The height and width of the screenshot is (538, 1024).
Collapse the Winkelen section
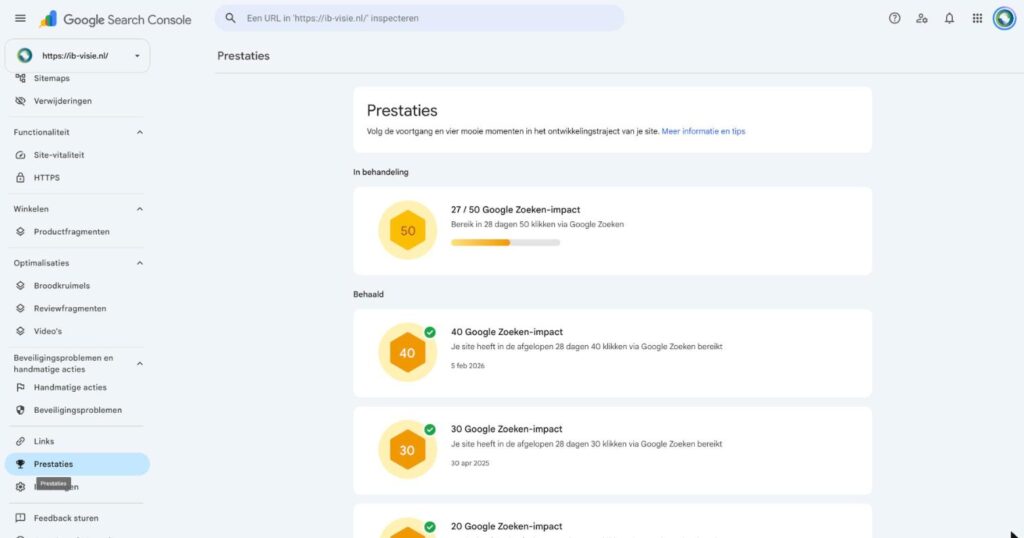[140, 209]
